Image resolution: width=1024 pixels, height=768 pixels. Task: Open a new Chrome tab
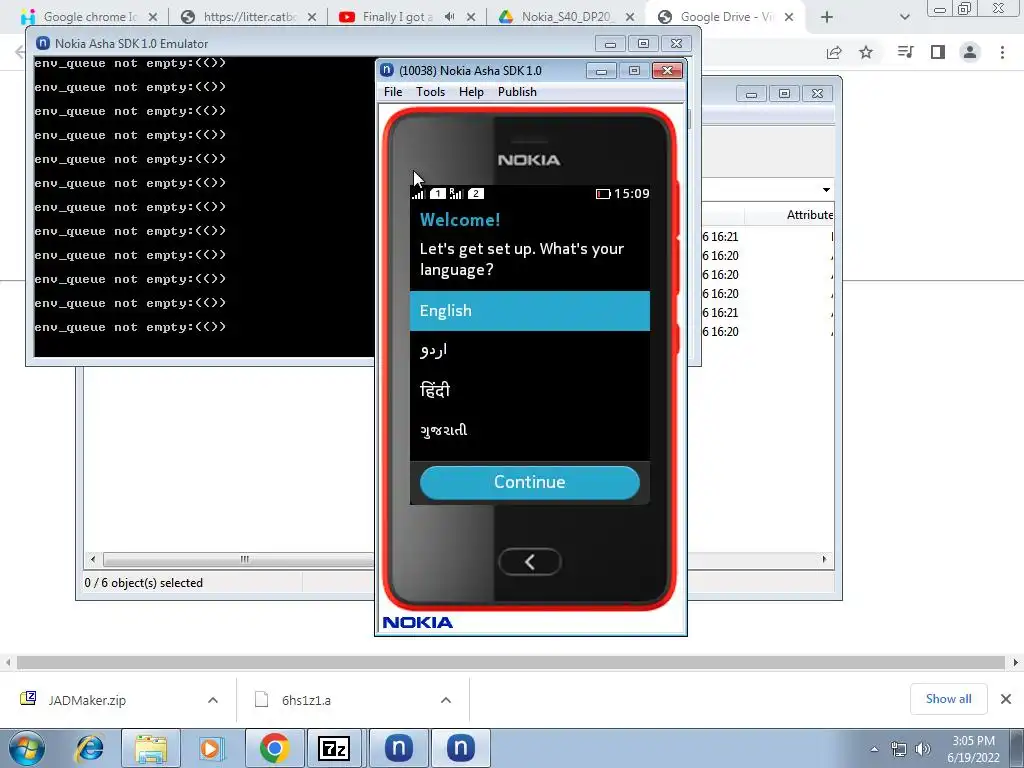pos(827,17)
